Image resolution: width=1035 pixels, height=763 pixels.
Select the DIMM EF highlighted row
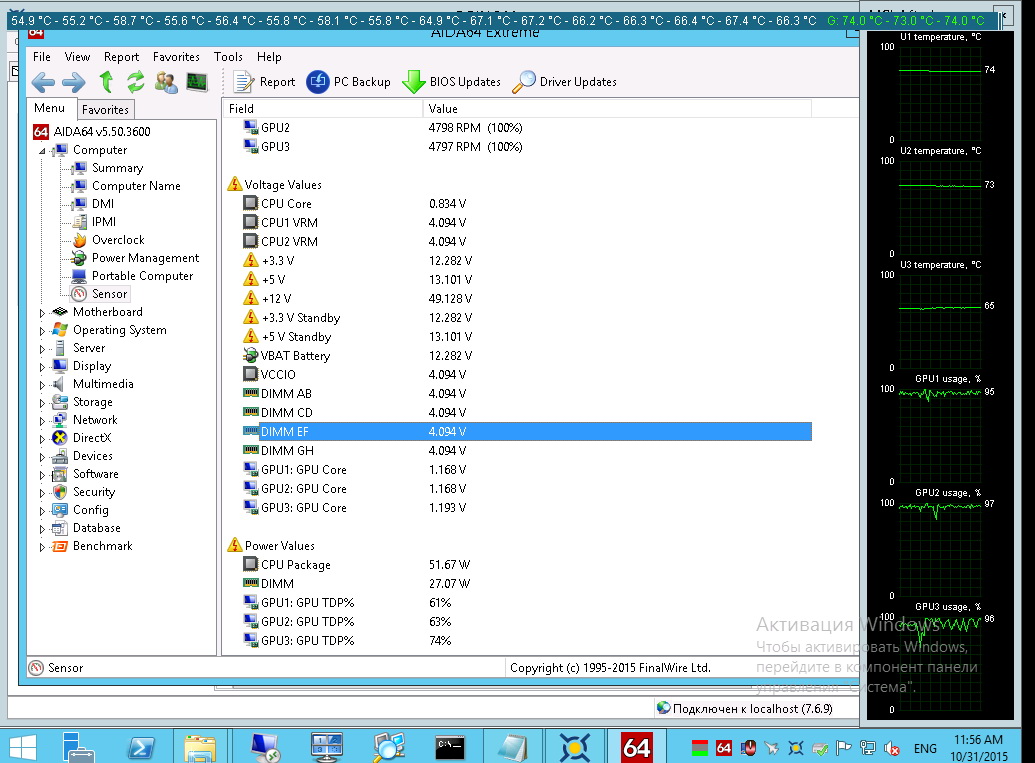coord(527,431)
